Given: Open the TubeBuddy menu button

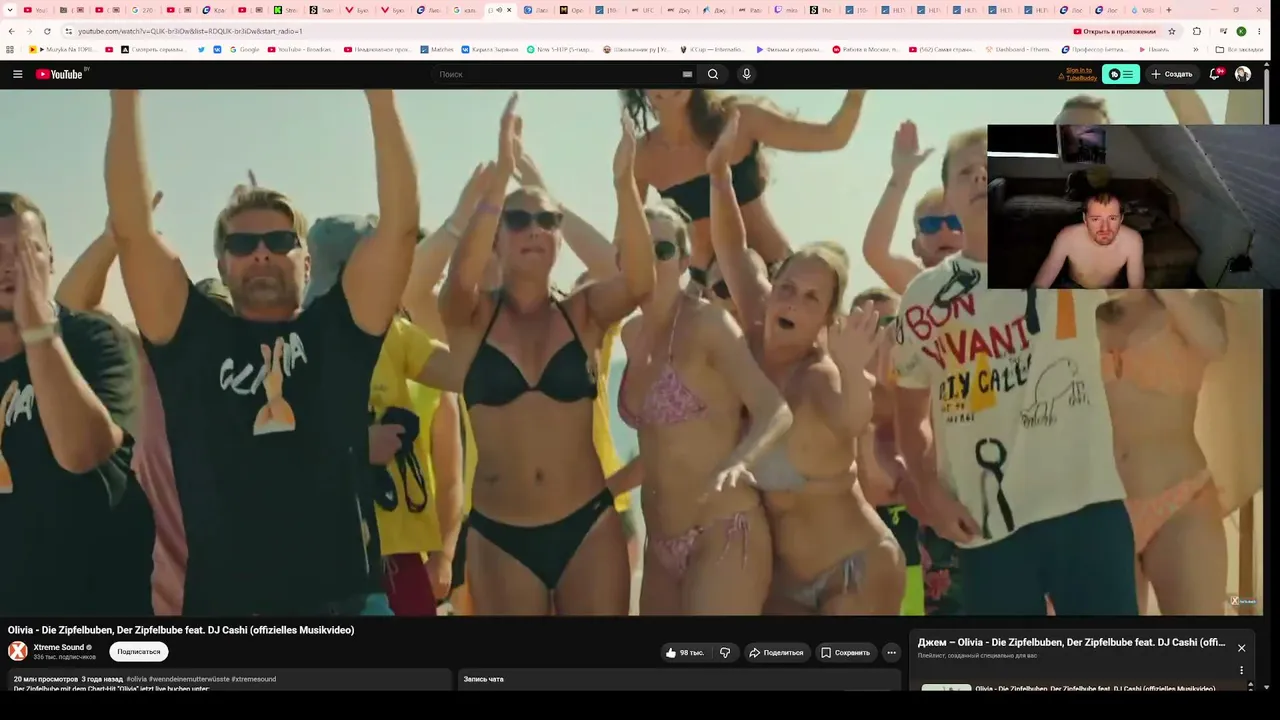Looking at the screenshot, I should [1121, 74].
